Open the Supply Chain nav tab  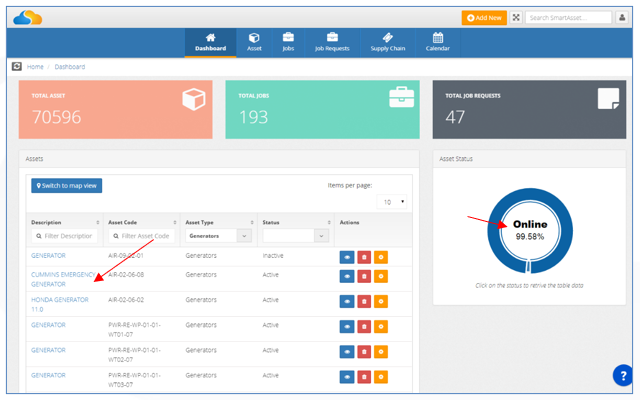click(x=388, y=43)
